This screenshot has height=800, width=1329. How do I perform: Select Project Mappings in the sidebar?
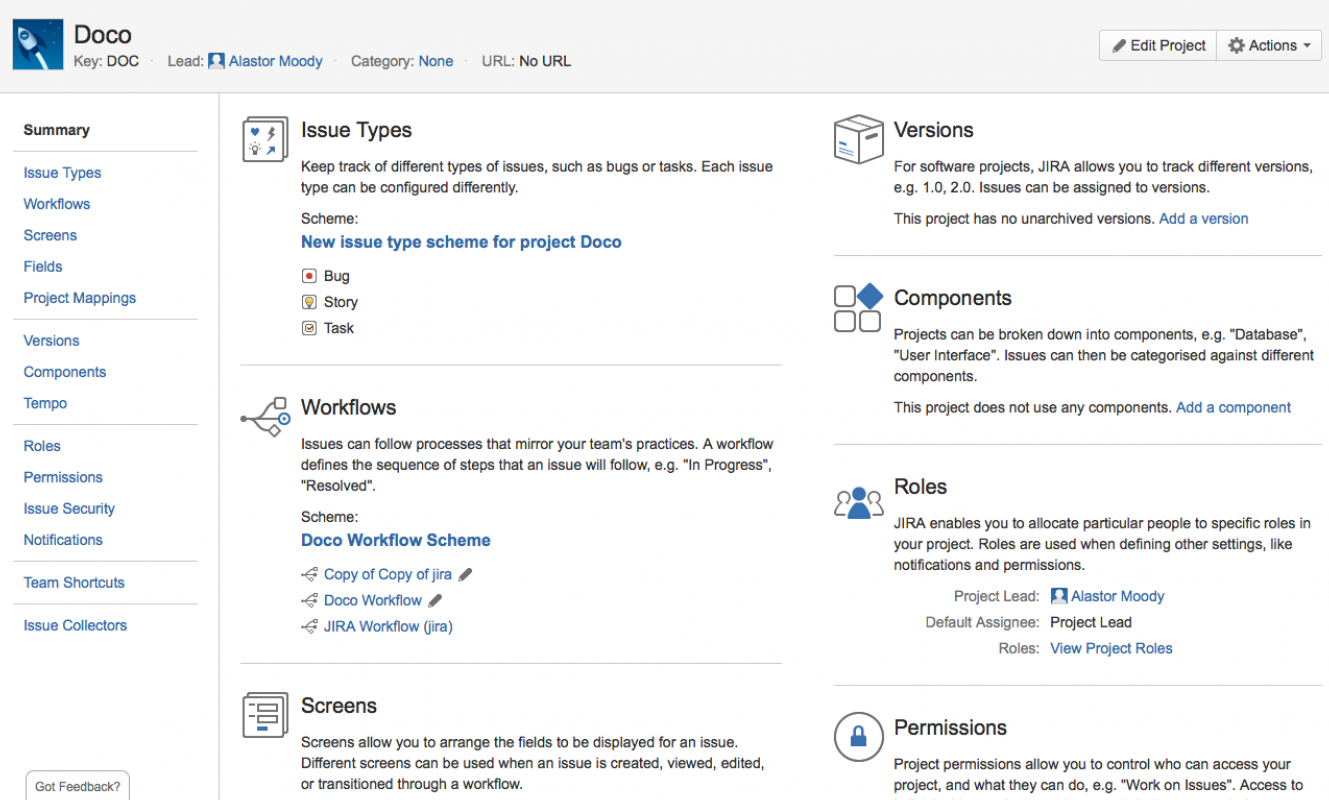[x=80, y=298]
